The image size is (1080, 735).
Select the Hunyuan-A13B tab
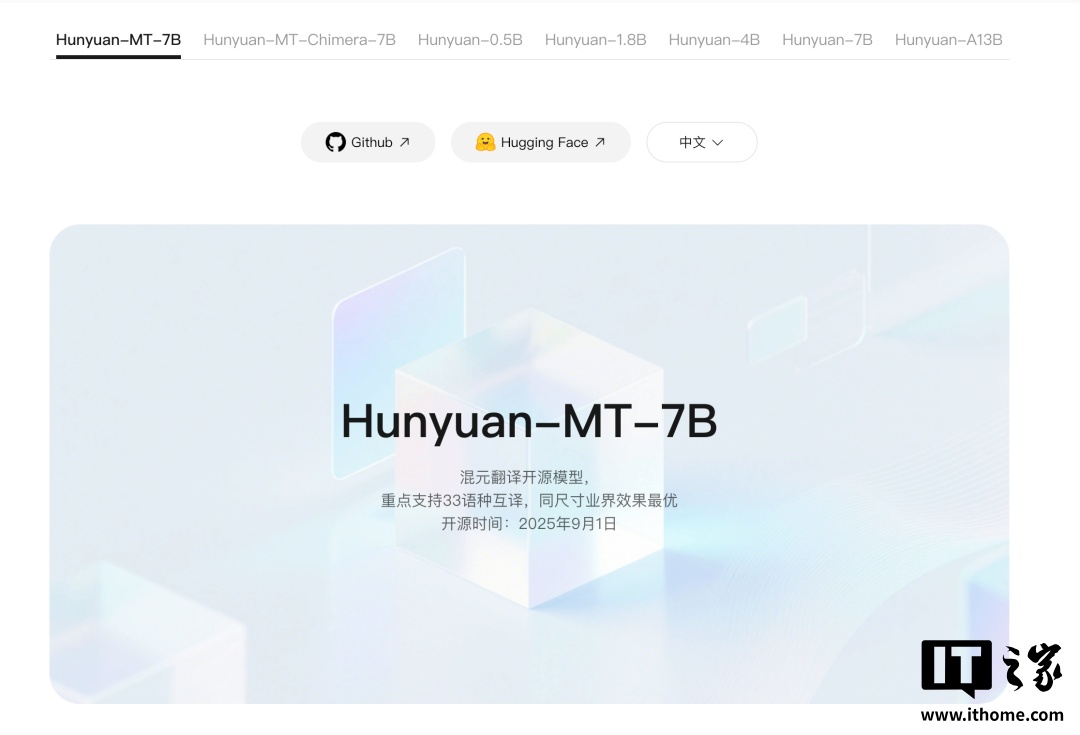(948, 40)
